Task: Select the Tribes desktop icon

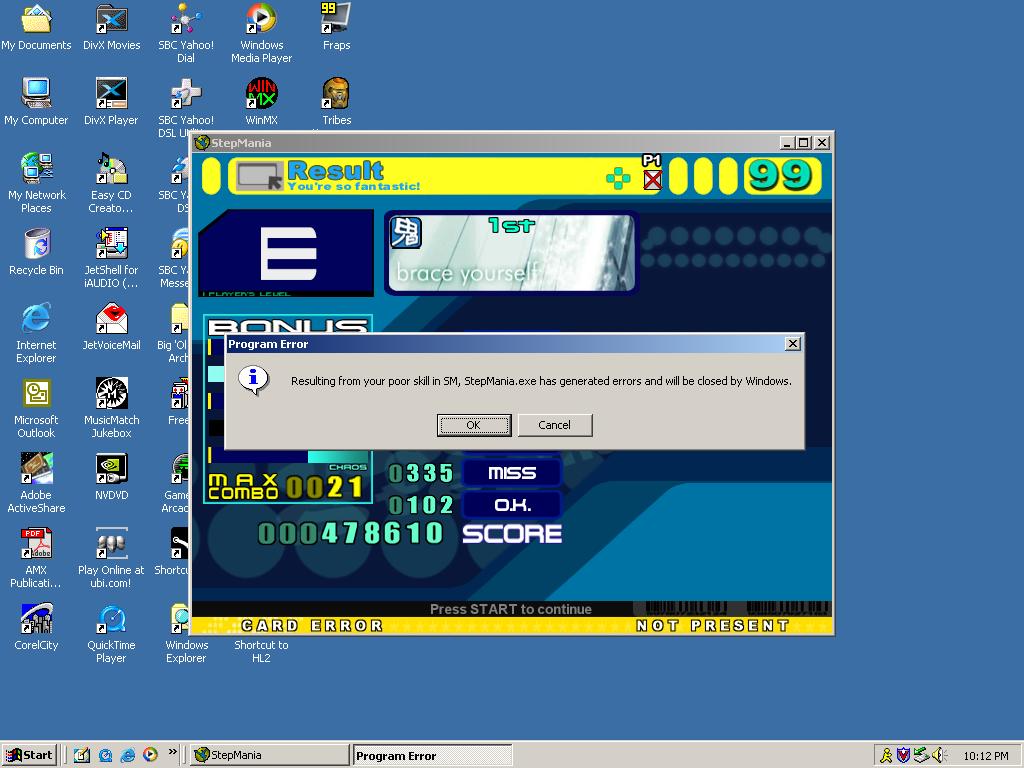Action: [x=336, y=102]
